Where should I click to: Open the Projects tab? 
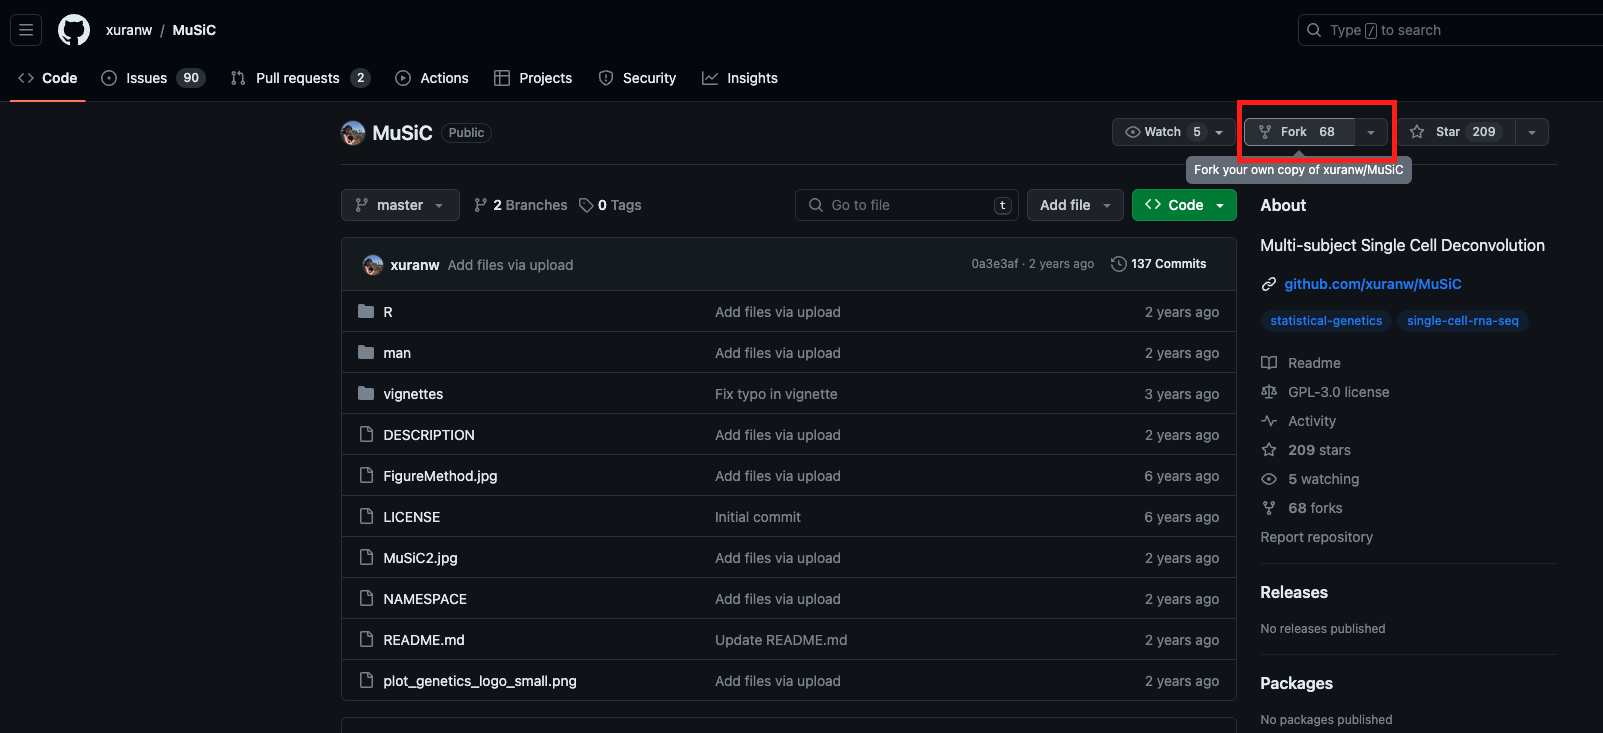coord(533,78)
